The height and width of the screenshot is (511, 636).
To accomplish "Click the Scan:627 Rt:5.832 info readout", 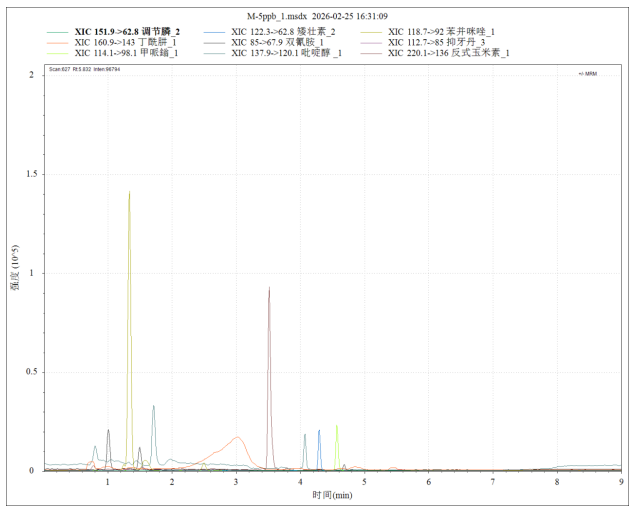I will tap(84, 69).
